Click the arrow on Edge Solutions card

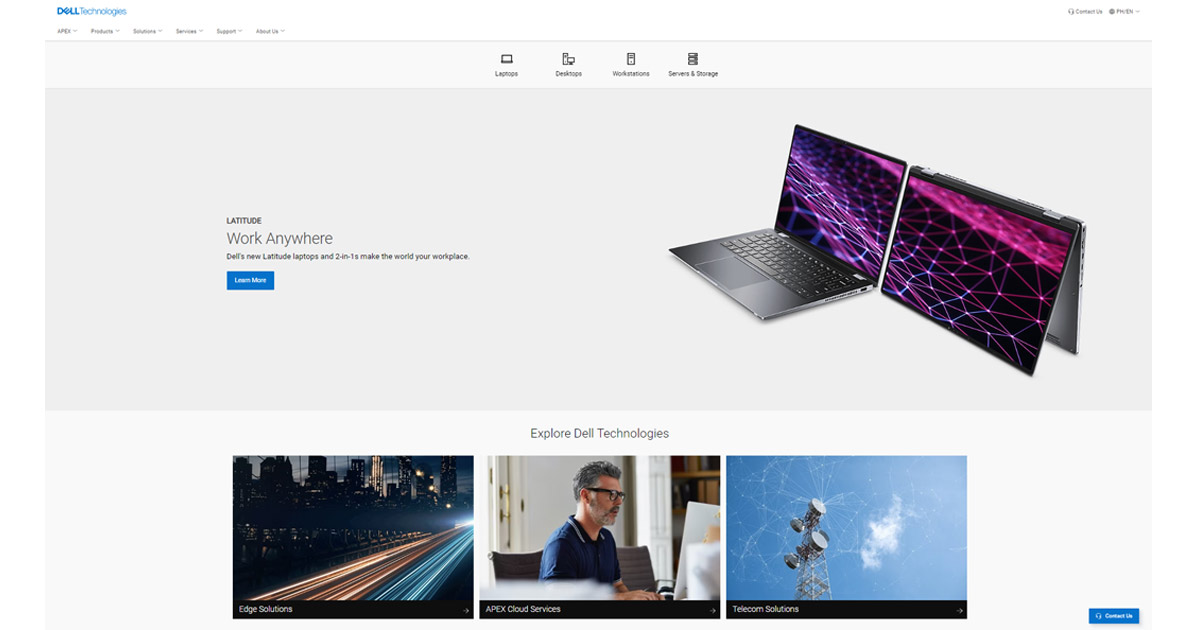click(466, 610)
